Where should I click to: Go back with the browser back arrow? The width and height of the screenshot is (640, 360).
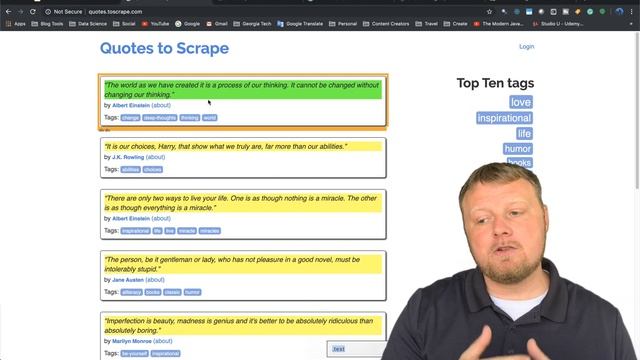9,12
